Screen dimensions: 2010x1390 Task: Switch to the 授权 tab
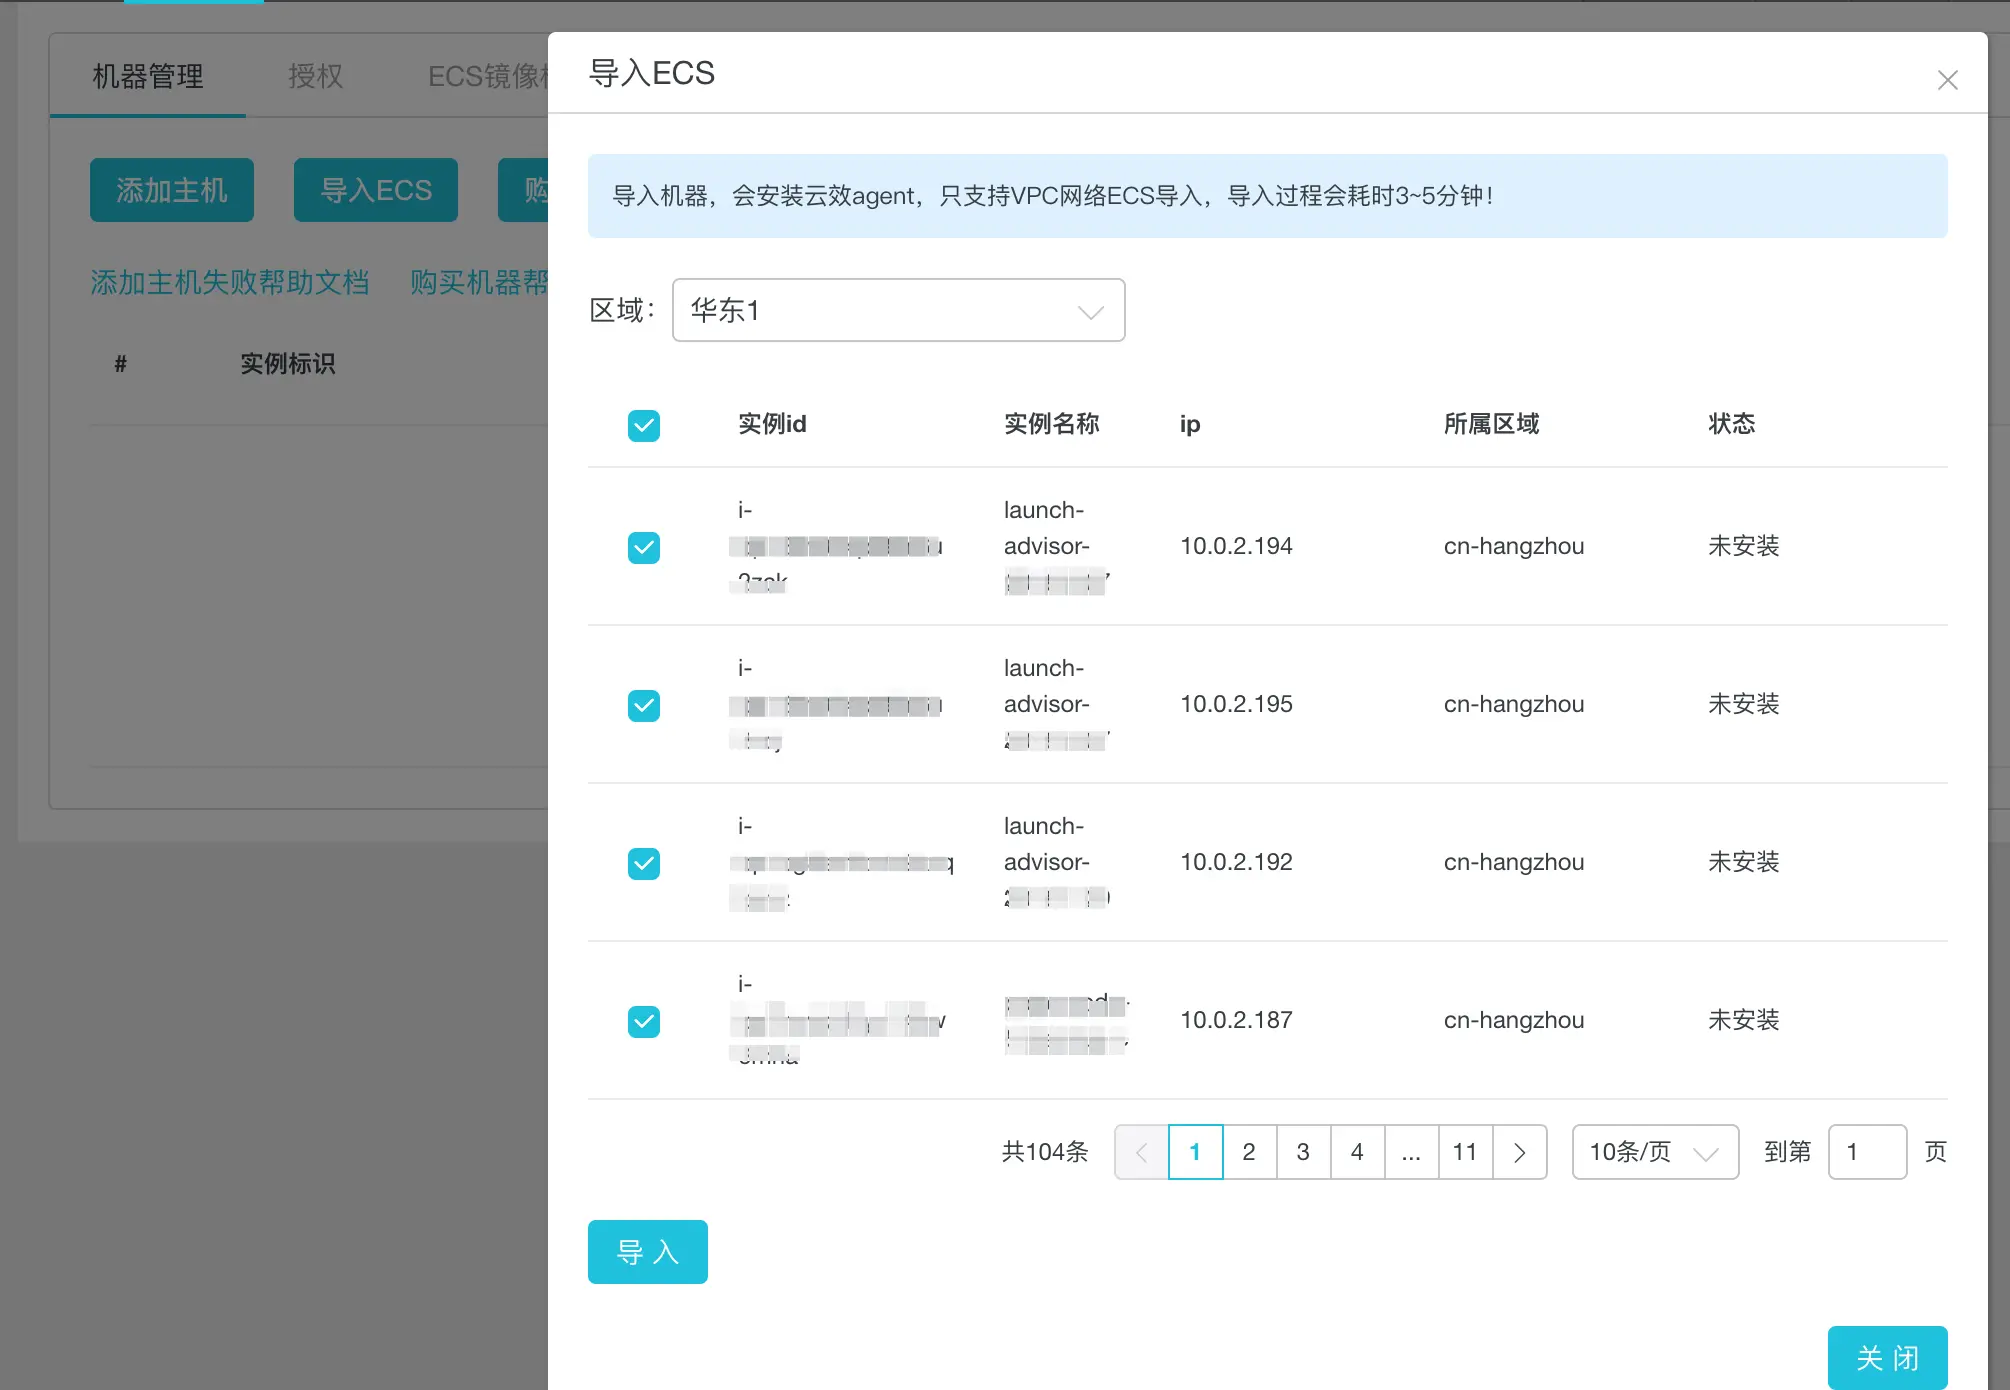pyautogui.click(x=315, y=76)
